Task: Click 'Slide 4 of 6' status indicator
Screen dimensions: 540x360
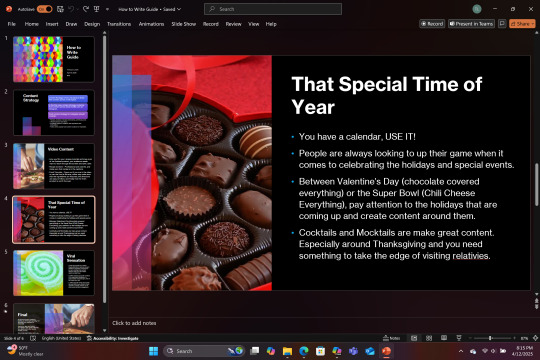Action: [14, 338]
